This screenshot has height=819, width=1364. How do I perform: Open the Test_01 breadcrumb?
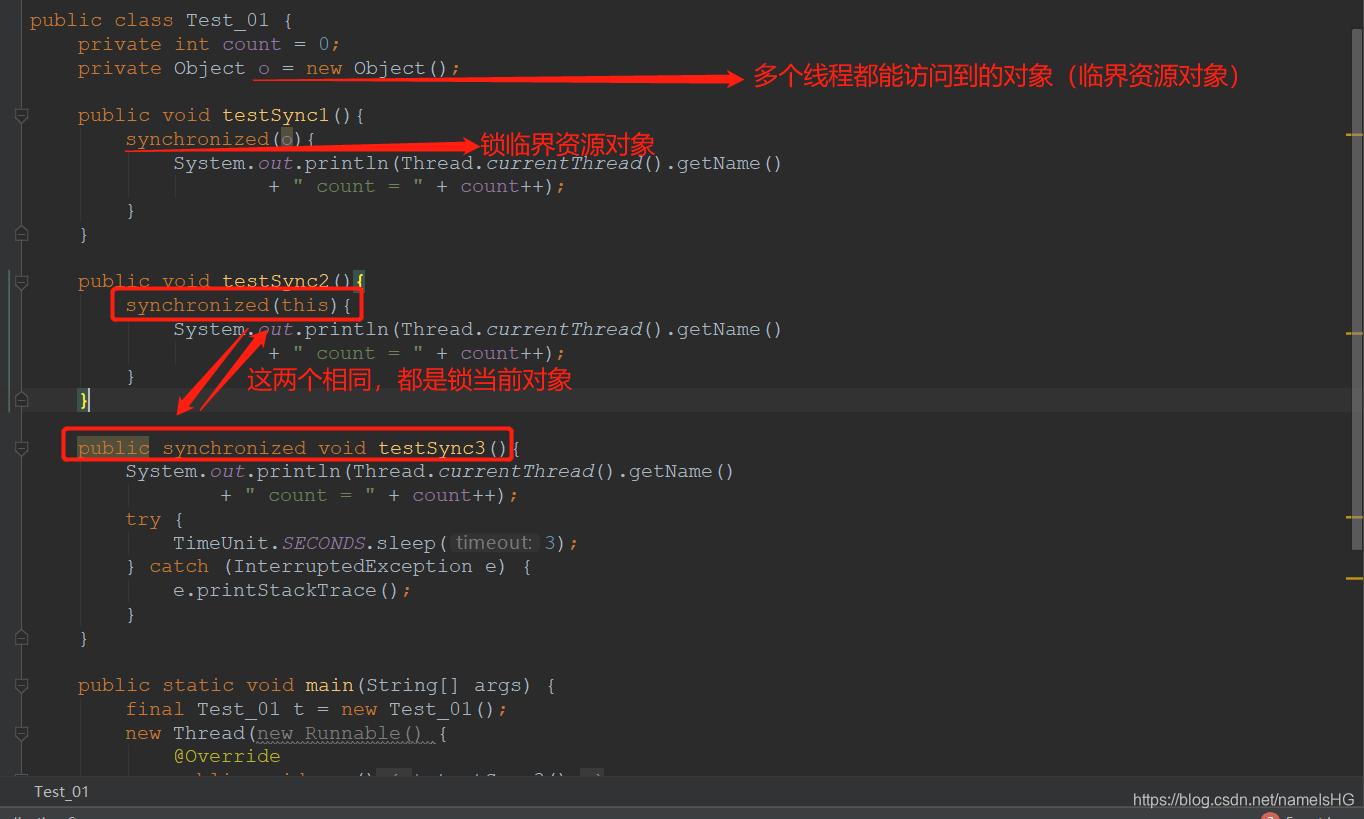pos(61,792)
